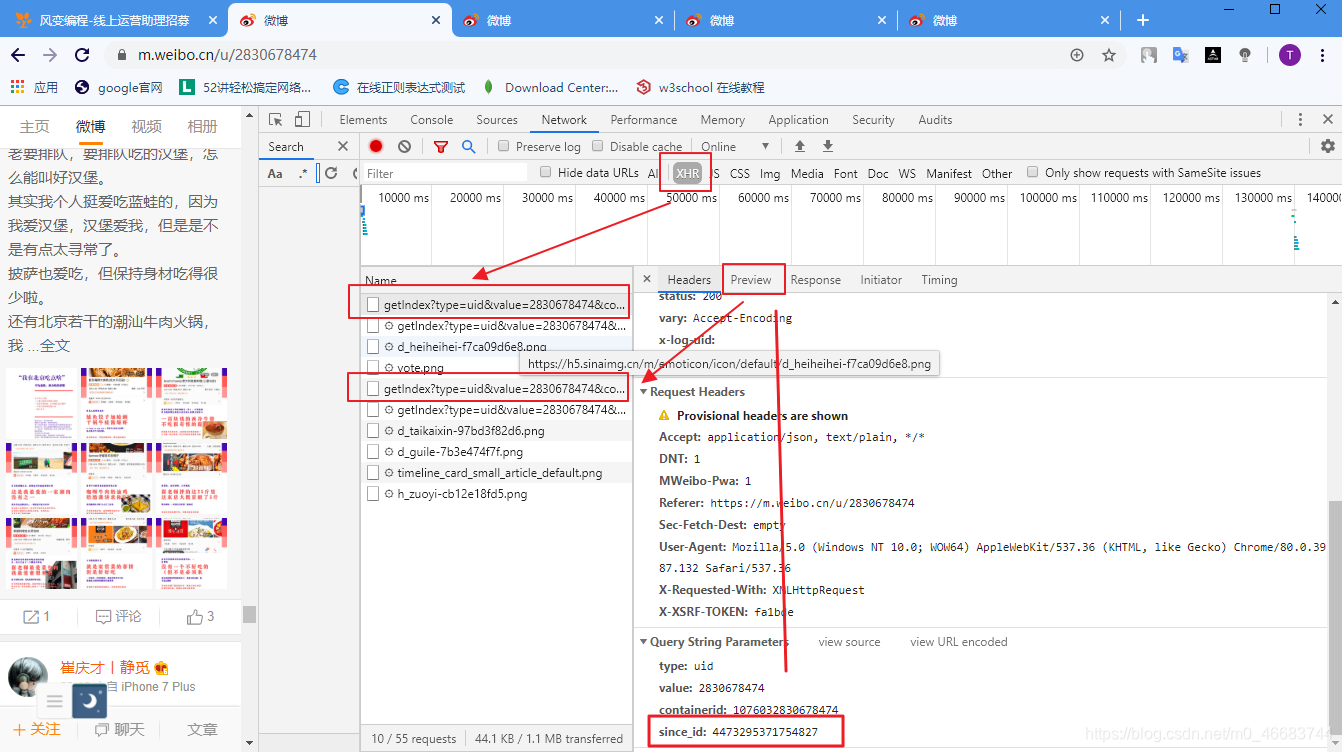
Task: Open network settings gear icon
Action: pos(1327,146)
